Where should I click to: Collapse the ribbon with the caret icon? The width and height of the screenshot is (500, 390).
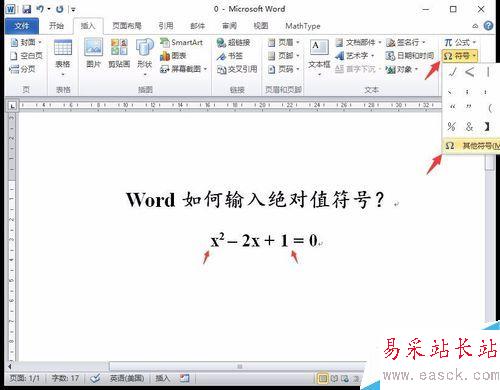coord(475,26)
